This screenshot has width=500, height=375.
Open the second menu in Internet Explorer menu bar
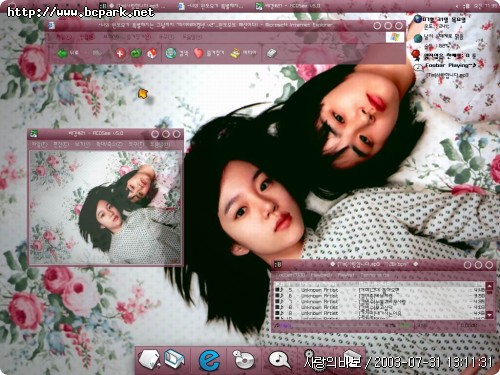coord(87,37)
